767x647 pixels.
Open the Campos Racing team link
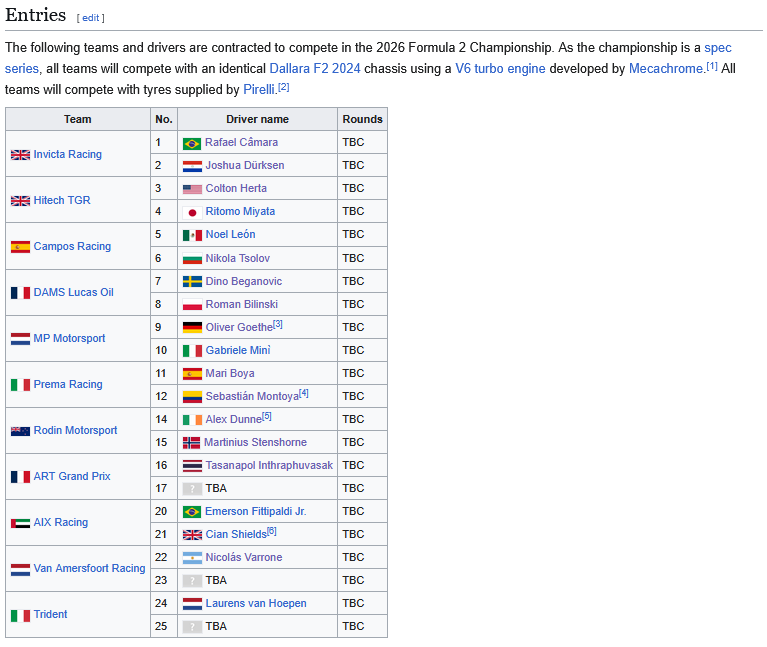click(x=72, y=246)
